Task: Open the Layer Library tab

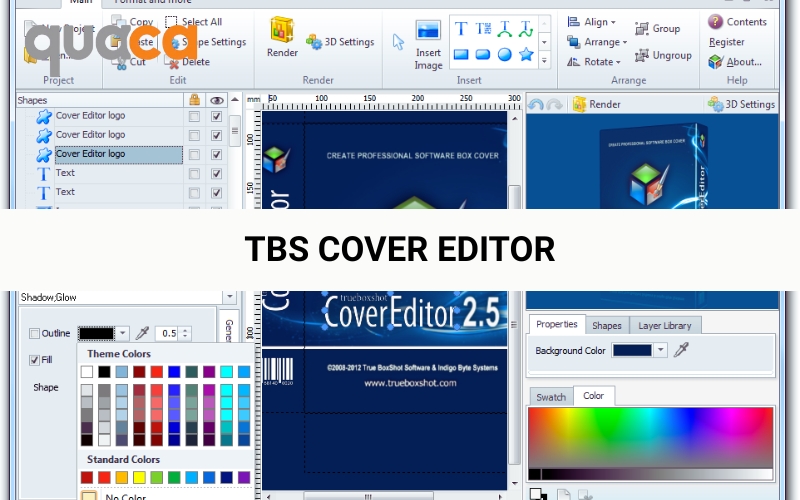Action: [664, 326]
